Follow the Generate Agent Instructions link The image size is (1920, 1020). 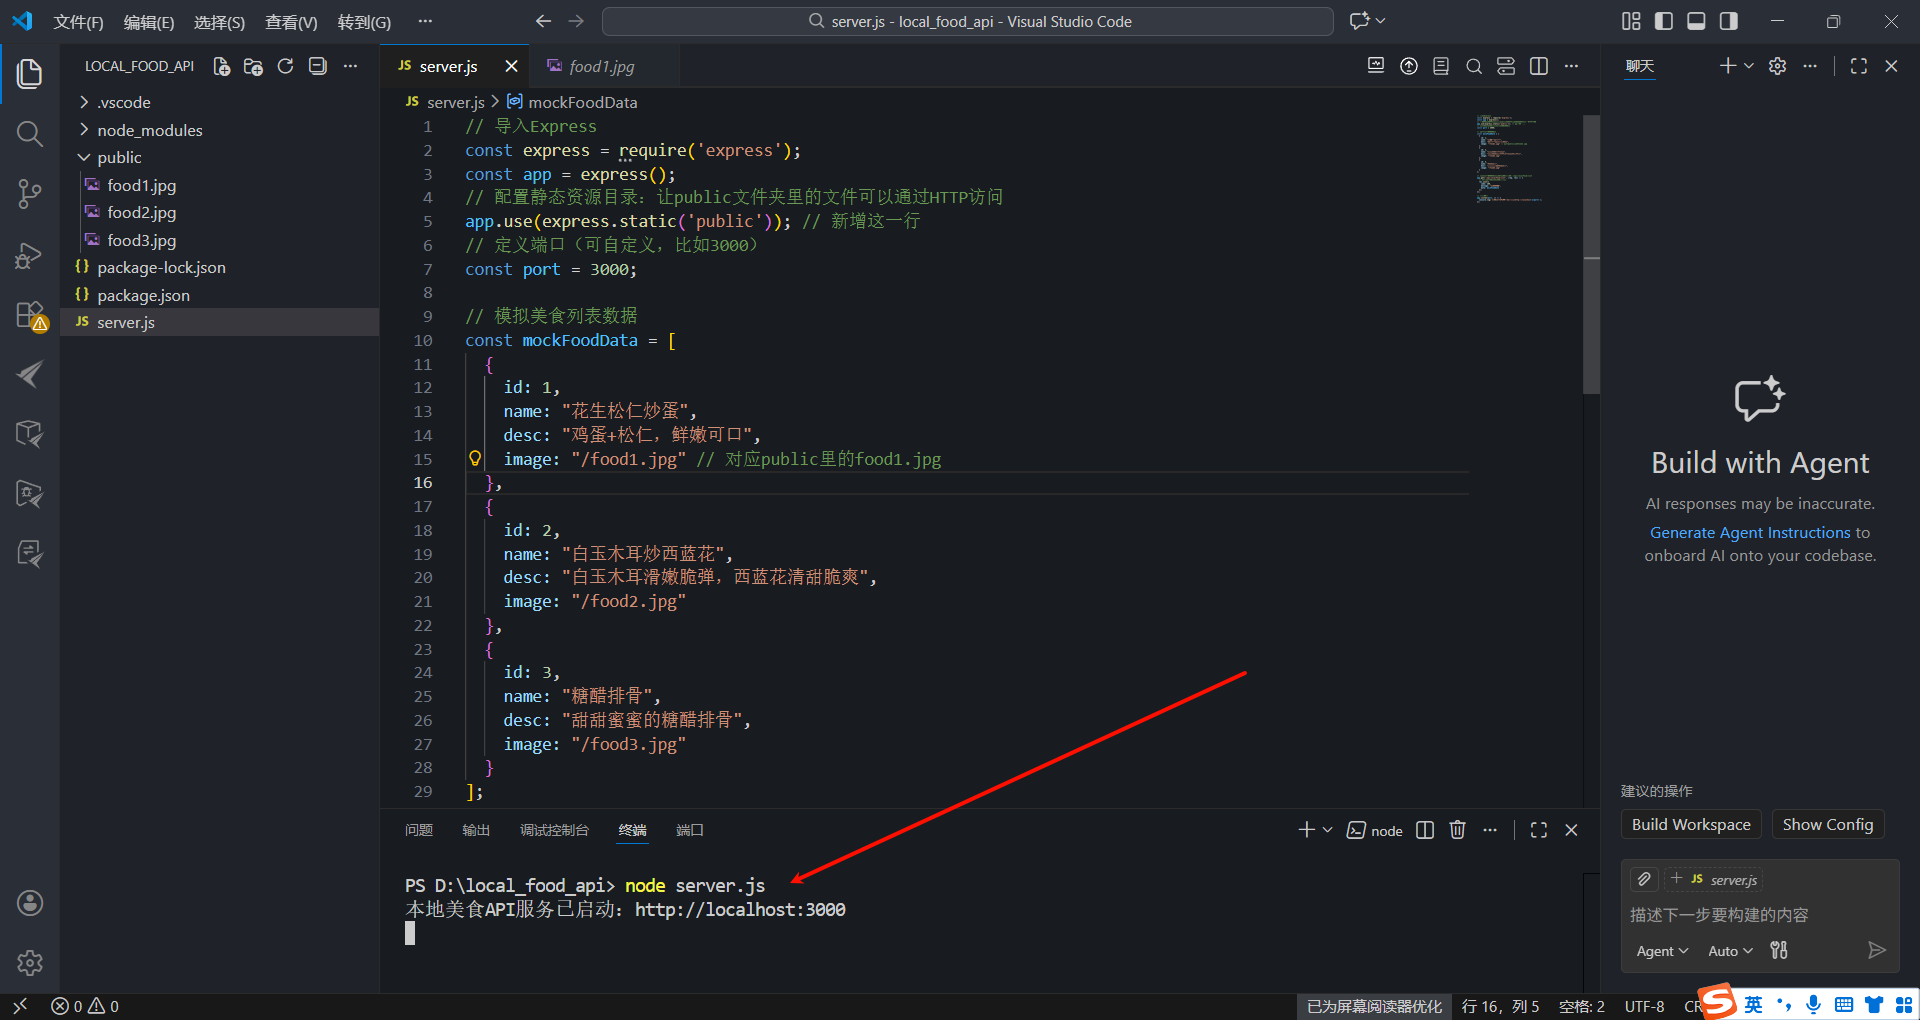(x=1750, y=533)
